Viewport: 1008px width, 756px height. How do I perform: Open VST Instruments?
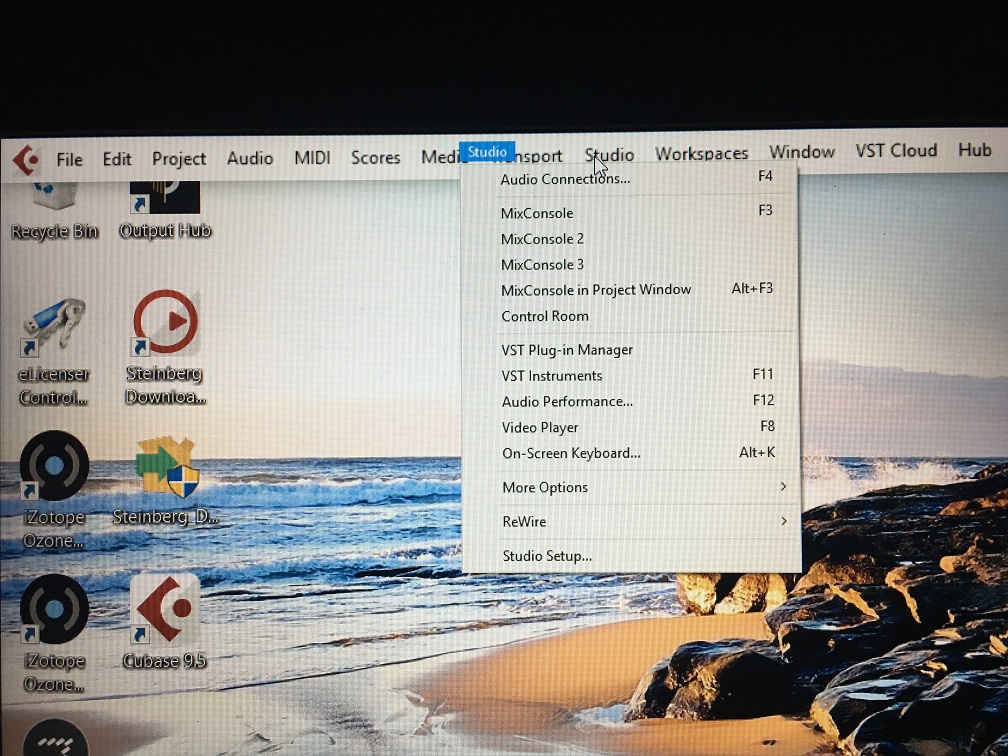[631, 375]
